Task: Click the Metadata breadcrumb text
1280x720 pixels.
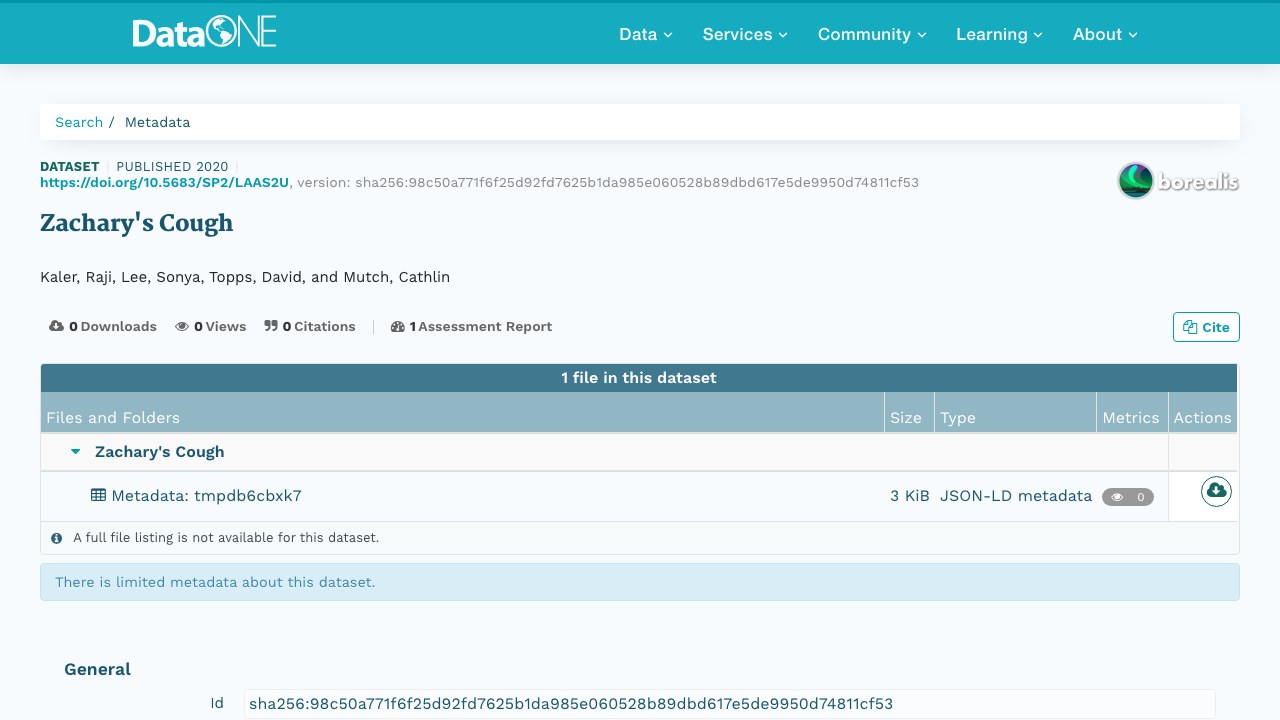Action: point(157,122)
